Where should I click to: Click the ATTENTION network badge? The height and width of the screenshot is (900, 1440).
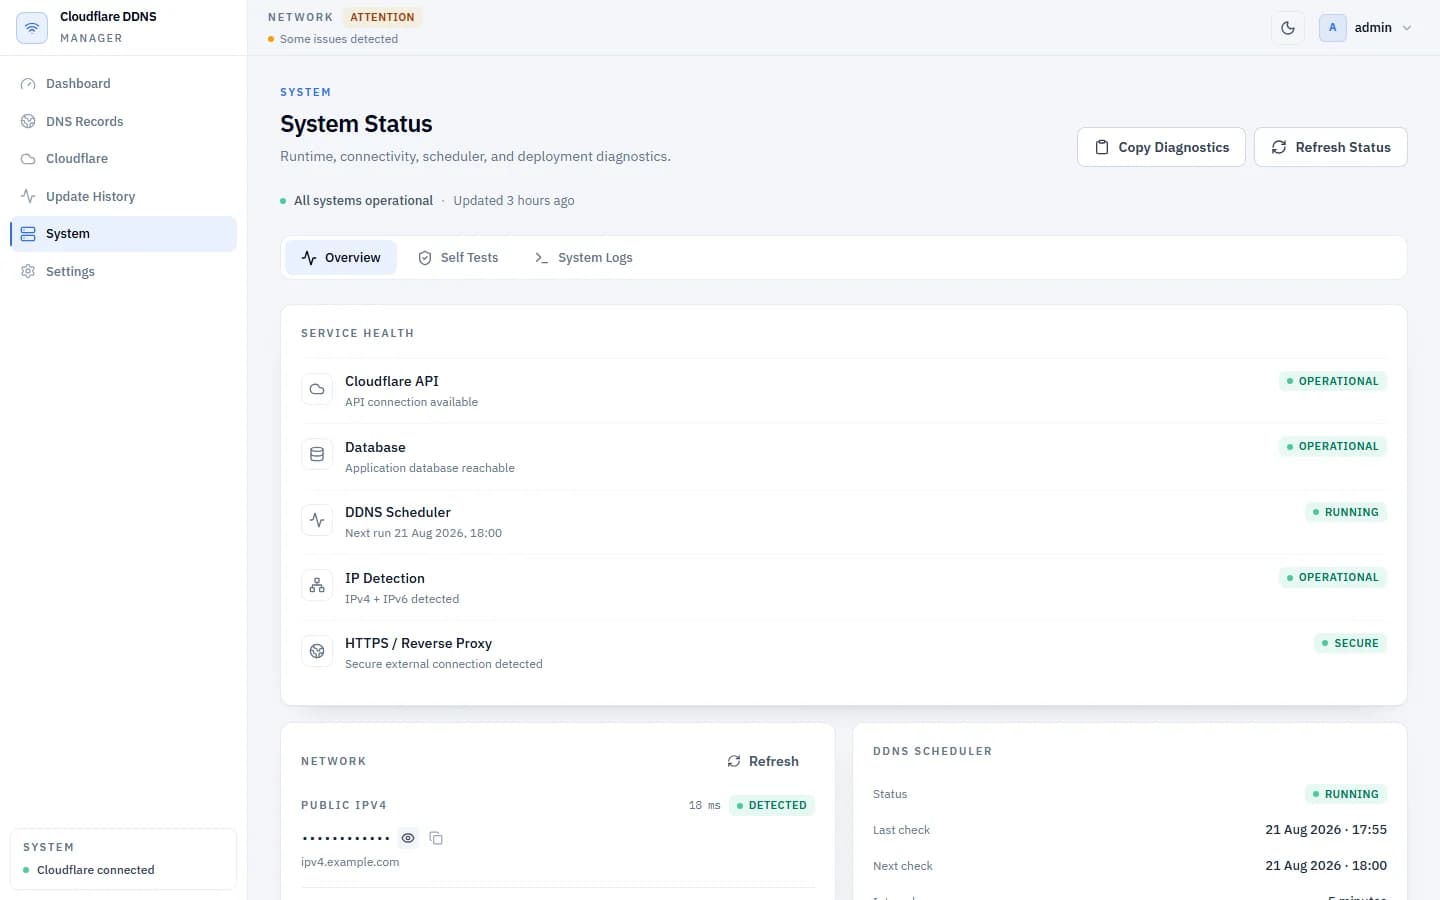pos(382,17)
